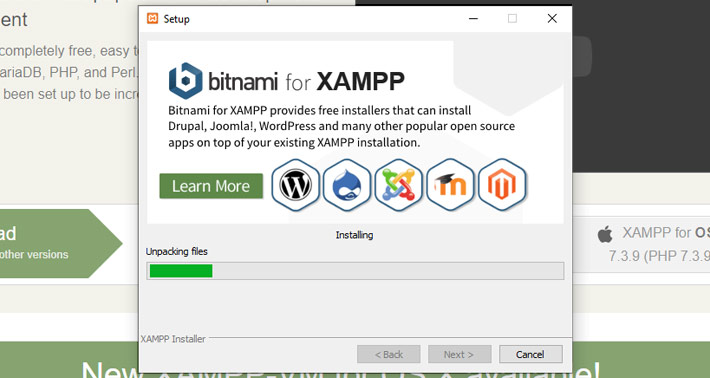Select the Drupal hexagon icon
710x378 pixels.
[347, 185]
